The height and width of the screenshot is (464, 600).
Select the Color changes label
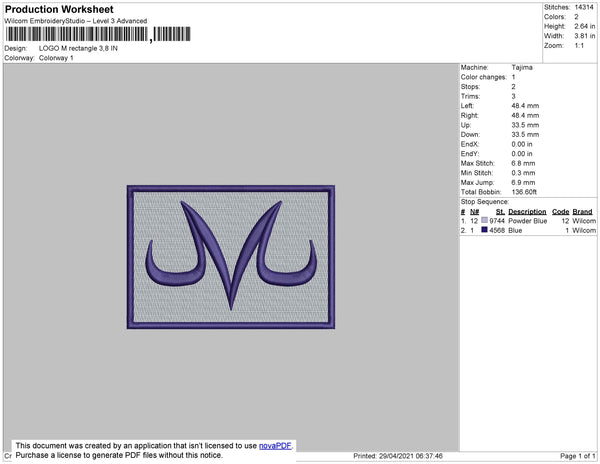click(484, 77)
